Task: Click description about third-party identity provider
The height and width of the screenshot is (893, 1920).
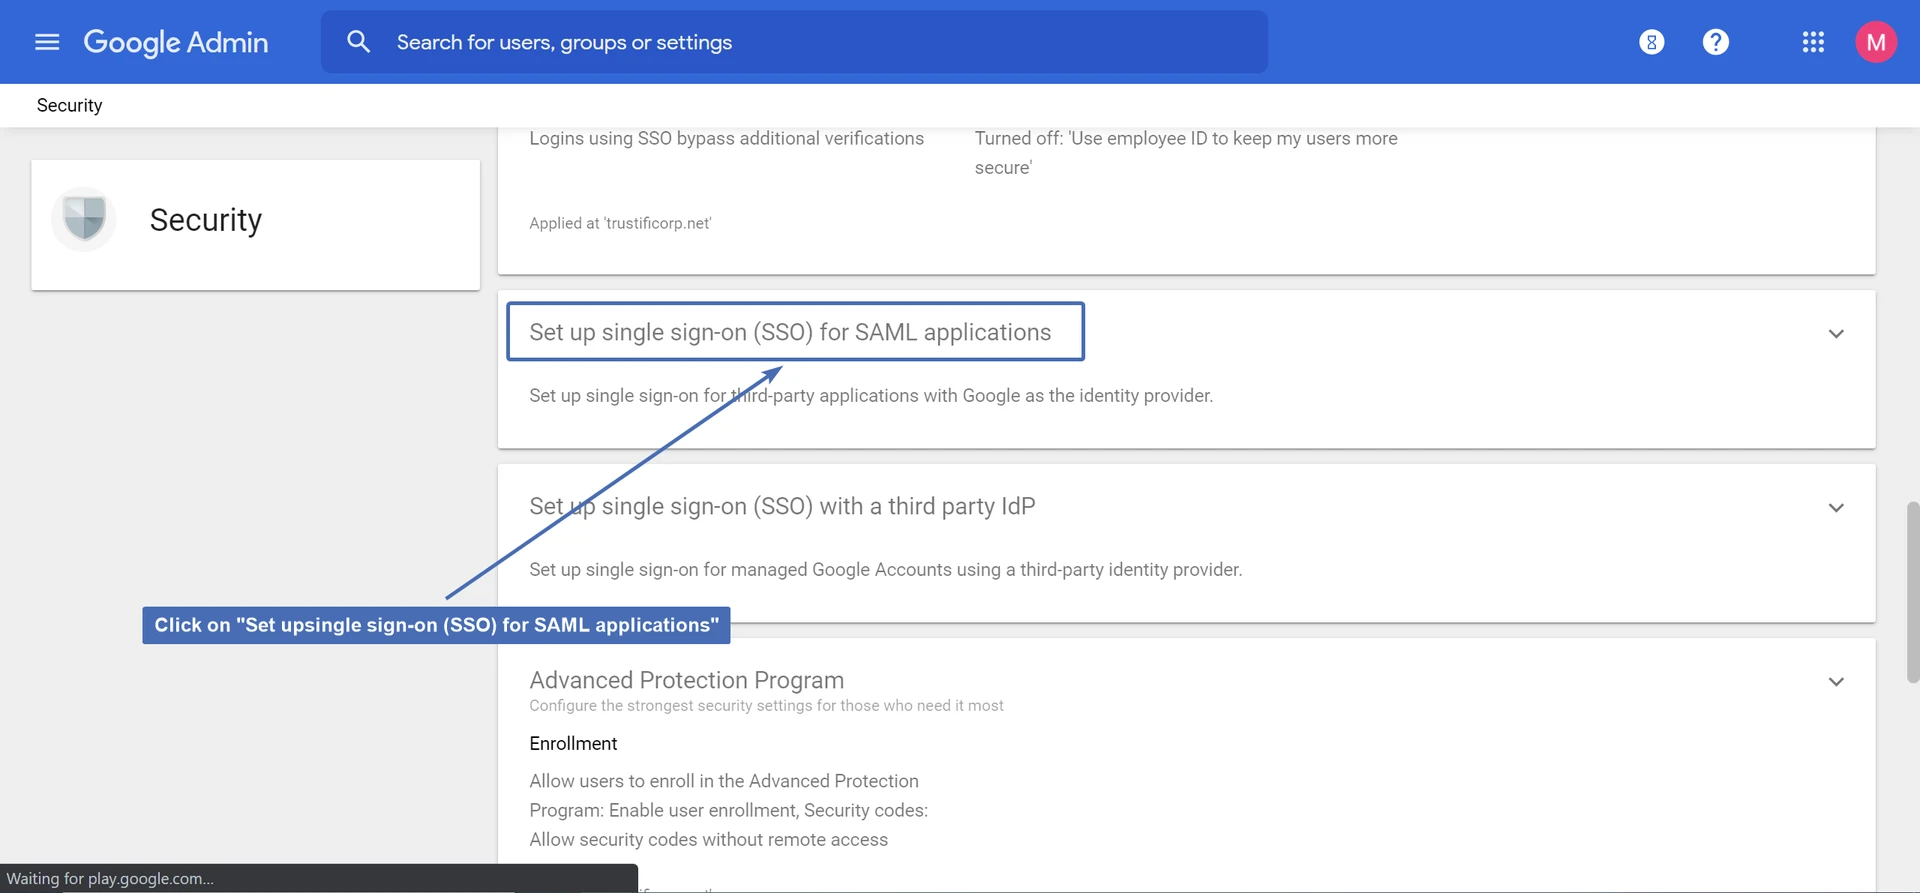Action: tap(885, 569)
